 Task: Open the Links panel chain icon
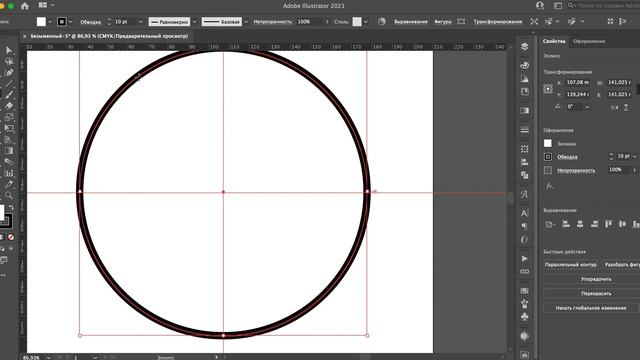tap(524, 271)
